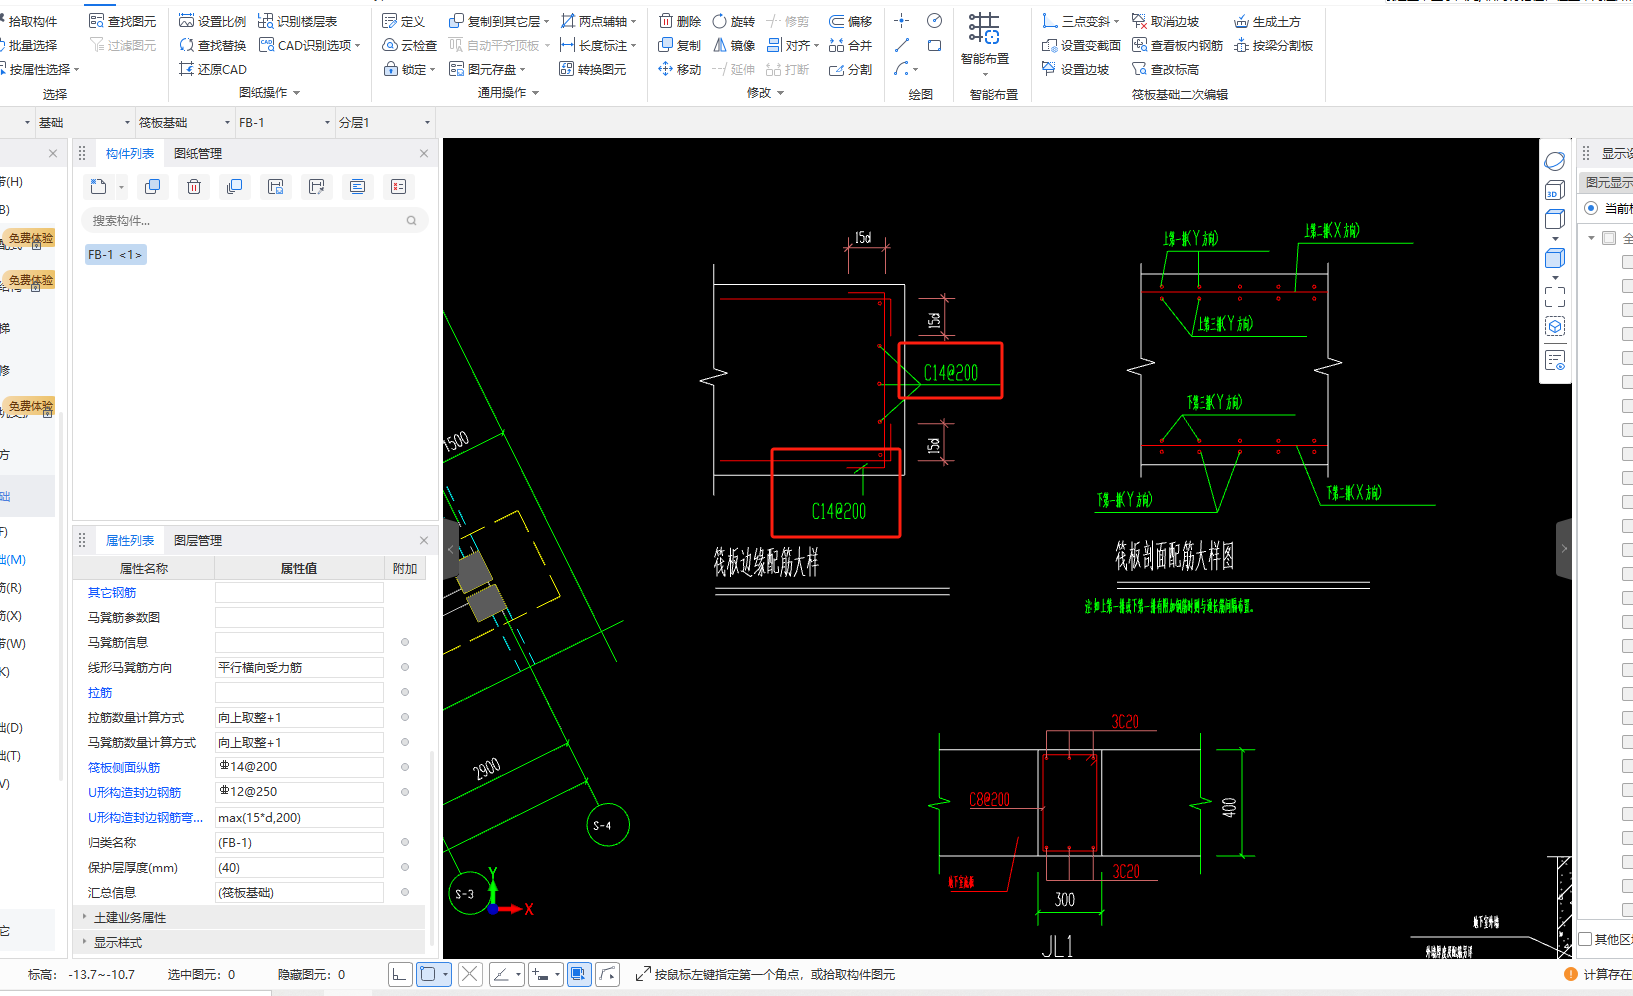Image resolution: width=1633 pixels, height=996 pixels.
Task: Click the 转换图元 convert element tool
Action: 592,69
